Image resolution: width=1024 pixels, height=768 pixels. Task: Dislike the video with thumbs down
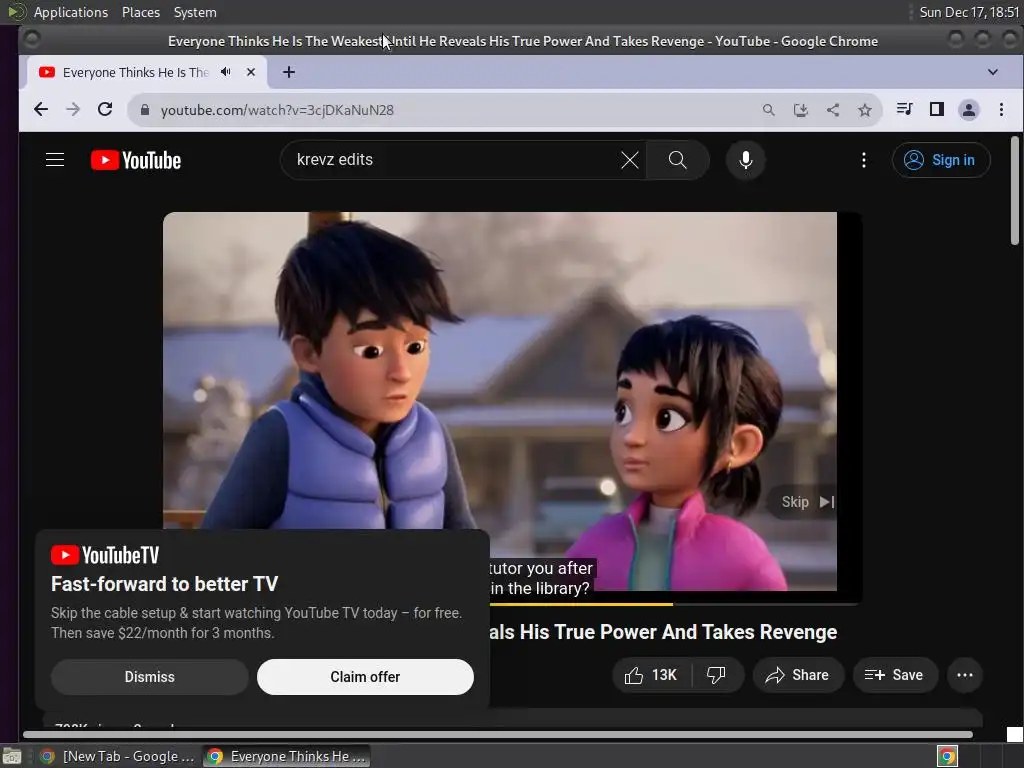(716, 675)
